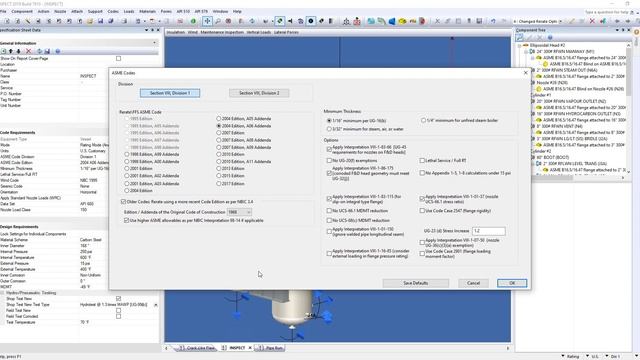
Task: Select the 2017 Edition radio button
Action: tap(219, 183)
